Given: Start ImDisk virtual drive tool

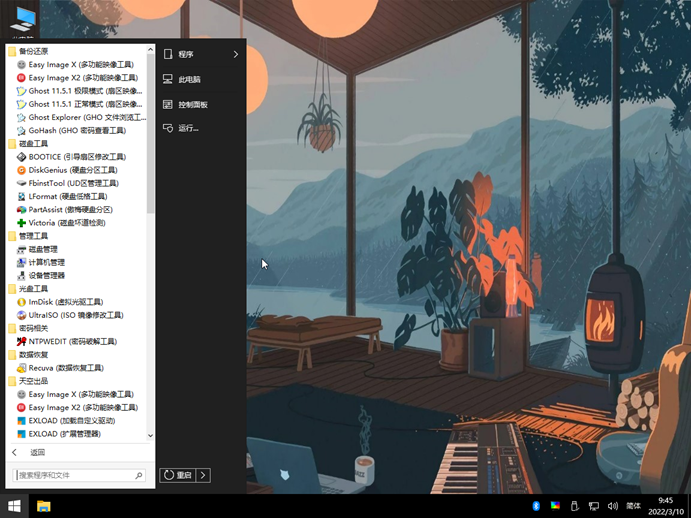Looking at the screenshot, I should (65, 302).
